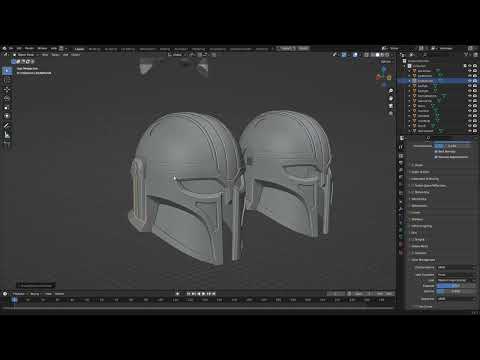Open the Object Mode dropdown
This screenshot has width=480, height=360.
pos(25,55)
